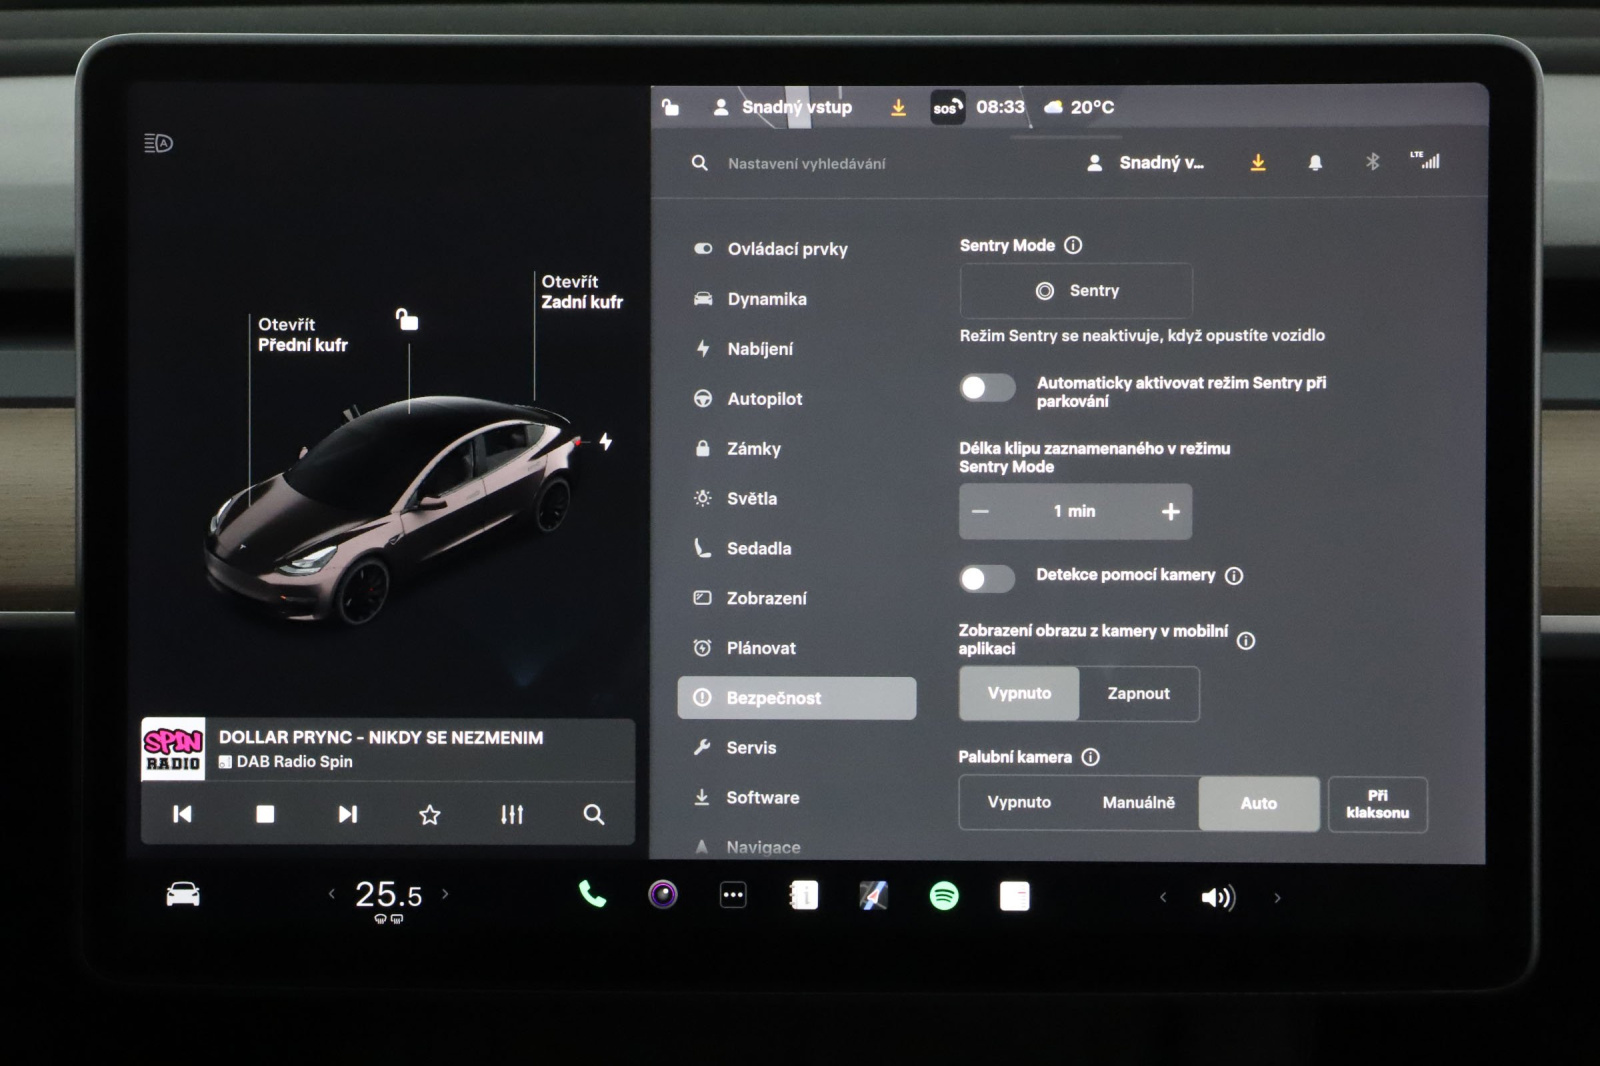Image resolution: width=1600 pixels, height=1066 pixels.
Task: Tap the car controls icon
Action: click(183, 895)
